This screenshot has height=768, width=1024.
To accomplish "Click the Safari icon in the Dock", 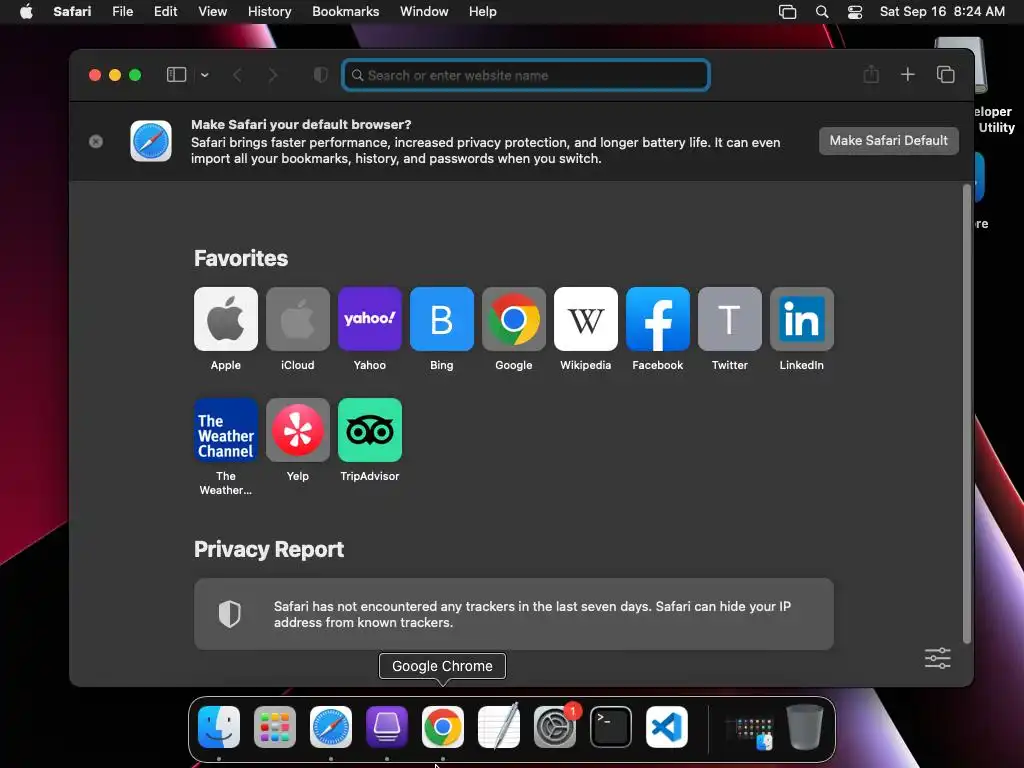I will (331, 726).
